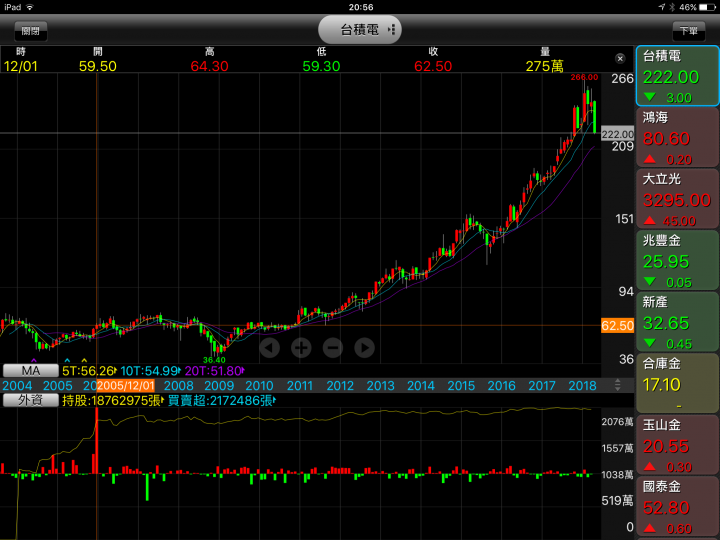The image size is (720, 540).
Task: Expand the 持股 holdings value arrow
Action: (163, 400)
